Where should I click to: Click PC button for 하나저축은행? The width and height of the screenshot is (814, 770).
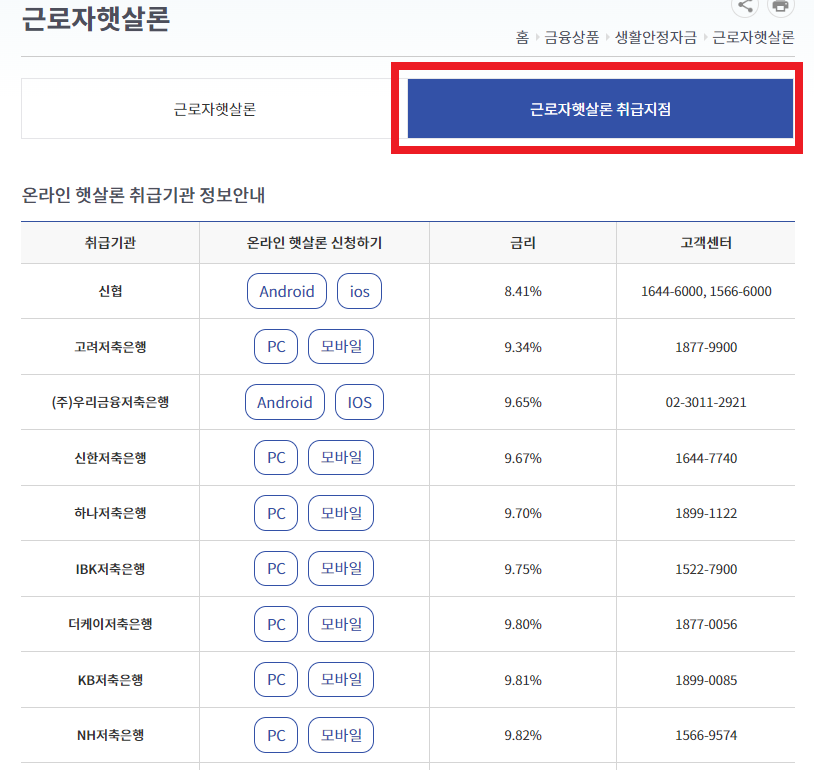(276, 514)
